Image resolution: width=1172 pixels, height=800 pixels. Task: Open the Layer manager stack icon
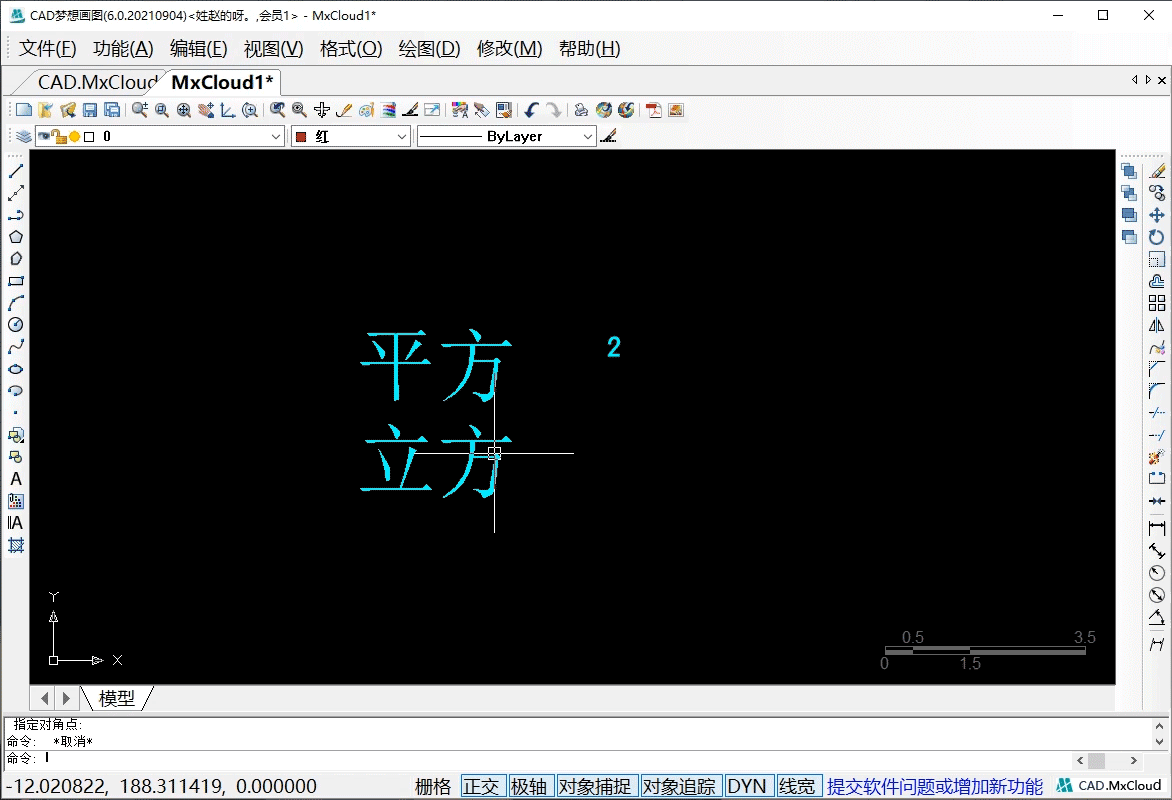click(24, 136)
